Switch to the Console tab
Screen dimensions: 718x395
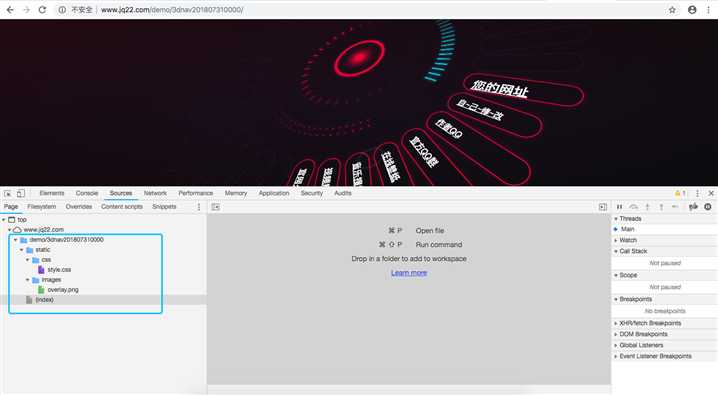click(87, 193)
